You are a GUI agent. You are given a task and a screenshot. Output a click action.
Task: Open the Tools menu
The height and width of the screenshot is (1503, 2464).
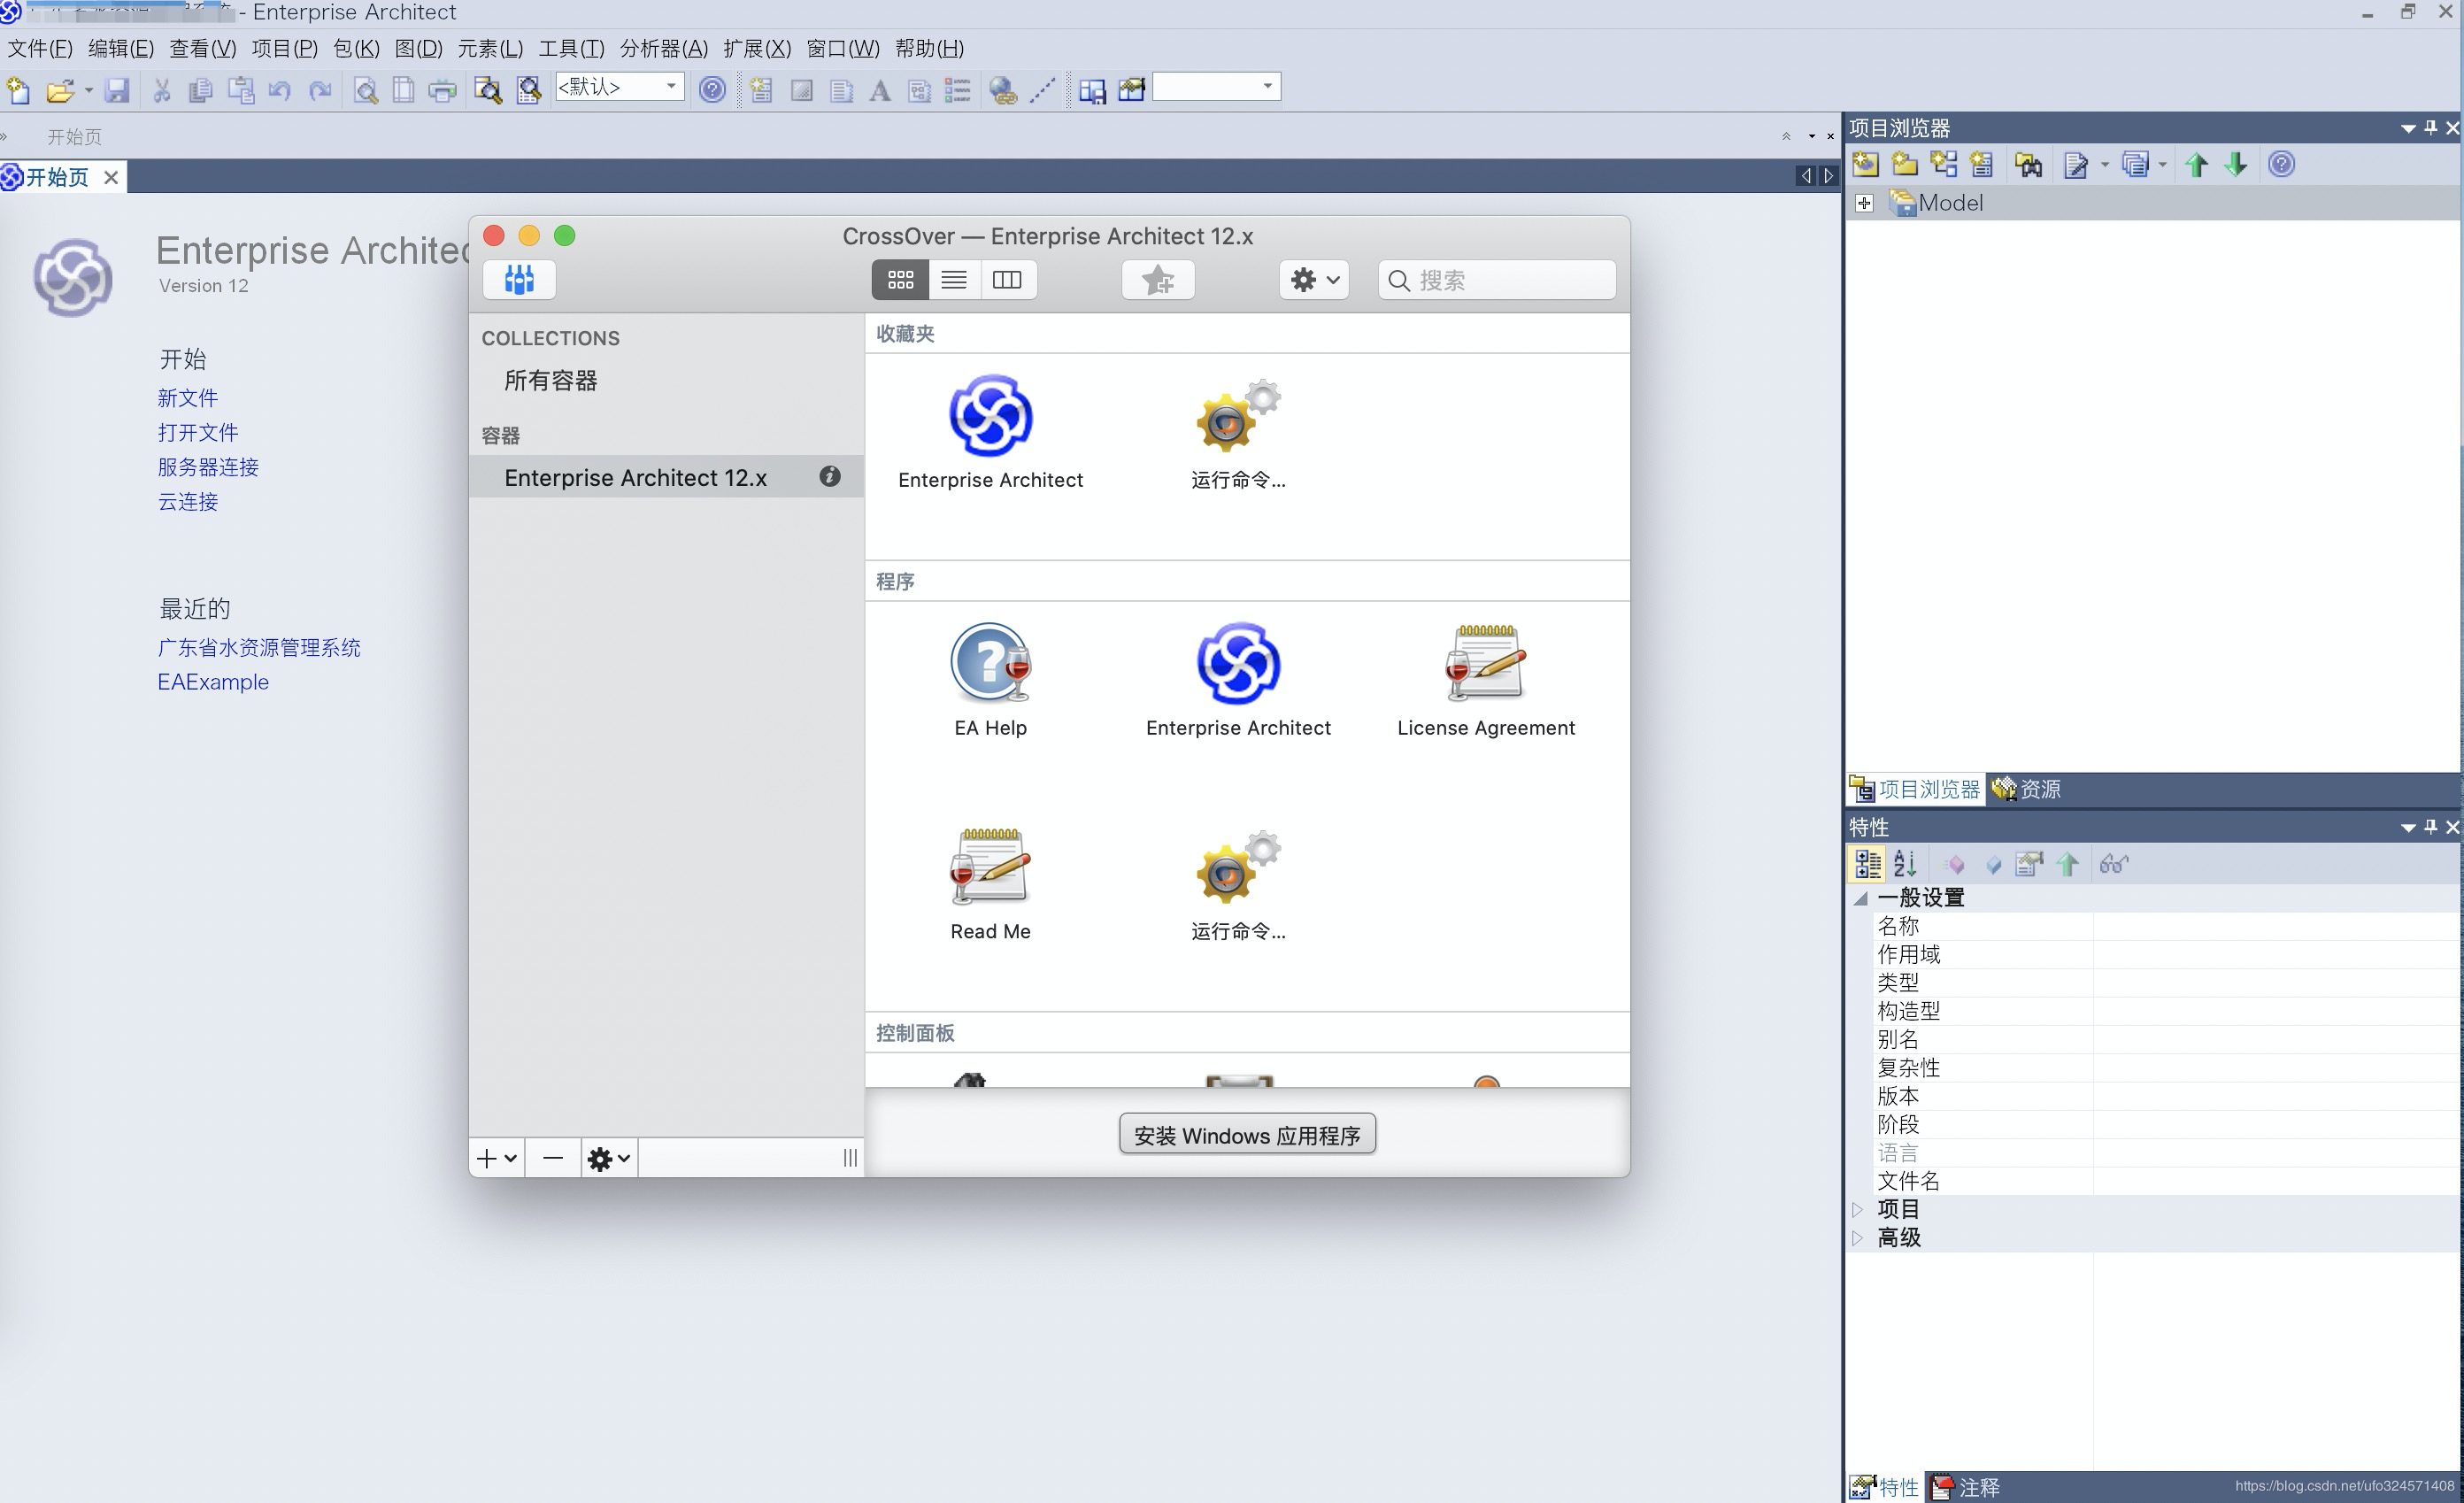571,48
